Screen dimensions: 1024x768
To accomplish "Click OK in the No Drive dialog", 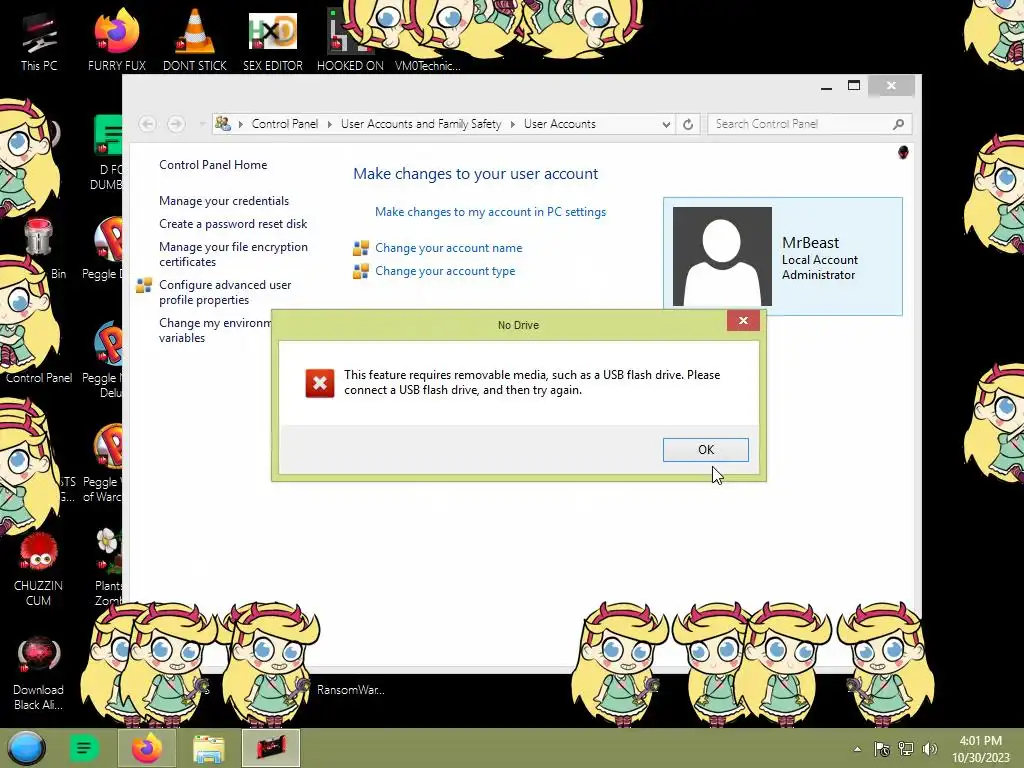I will [705, 449].
